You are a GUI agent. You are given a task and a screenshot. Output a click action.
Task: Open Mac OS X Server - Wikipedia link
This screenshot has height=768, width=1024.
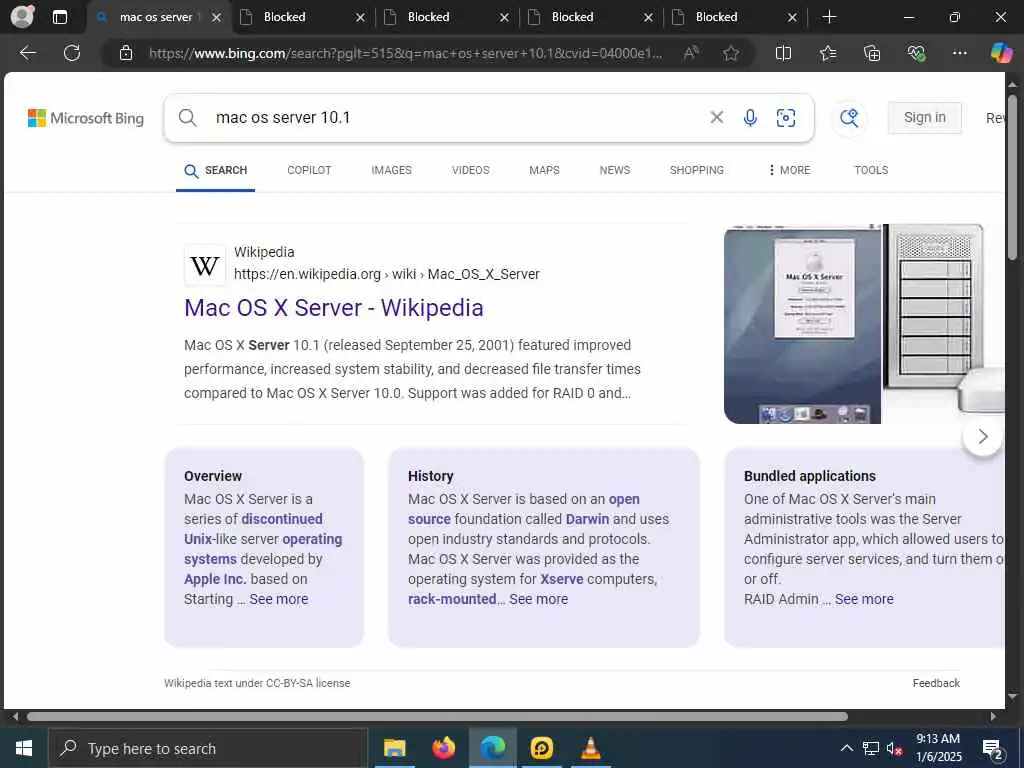click(334, 308)
